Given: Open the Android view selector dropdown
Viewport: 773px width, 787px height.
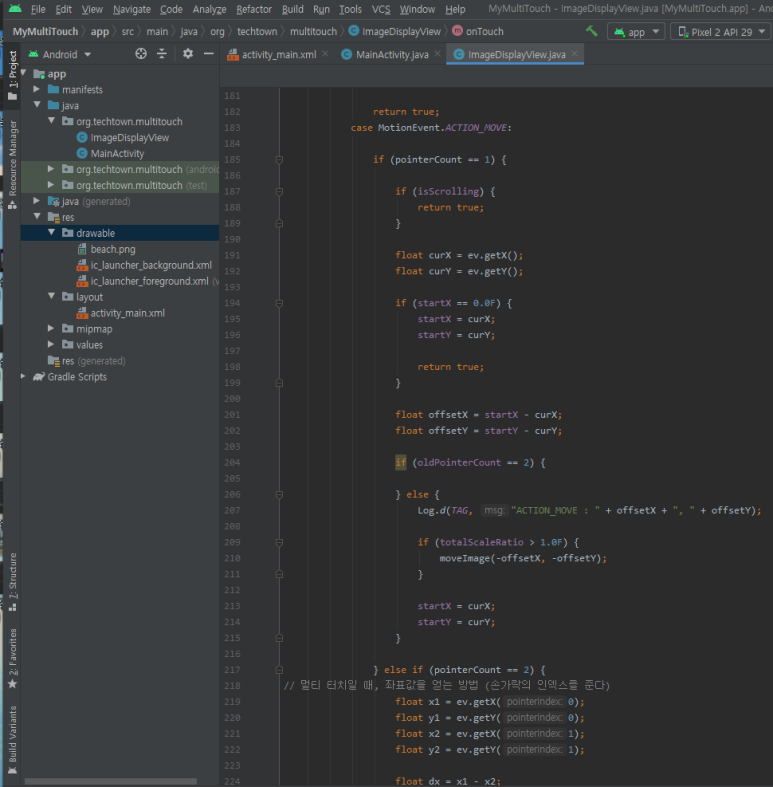Looking at the screenshot, I should tap(60, 54).
